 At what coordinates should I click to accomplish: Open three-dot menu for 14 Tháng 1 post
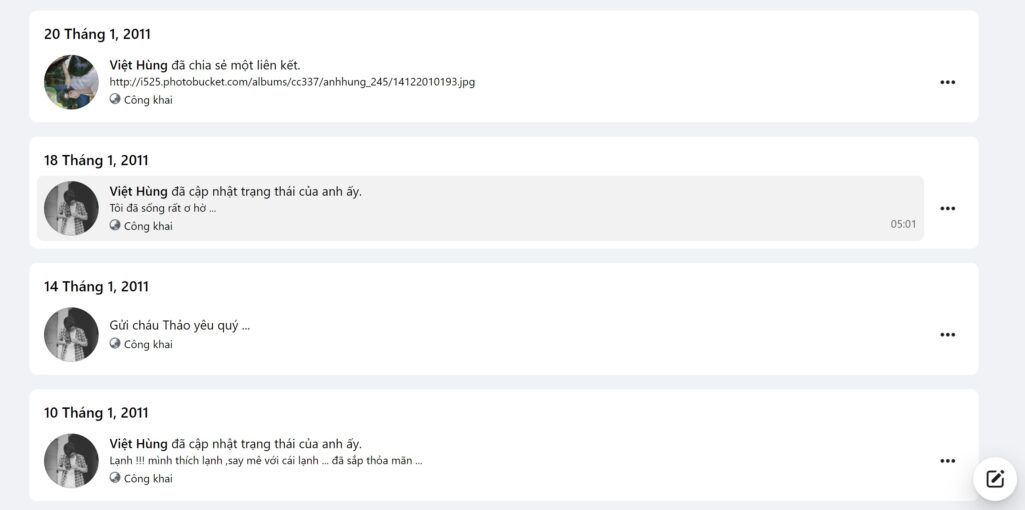click(x=947, y=335)
